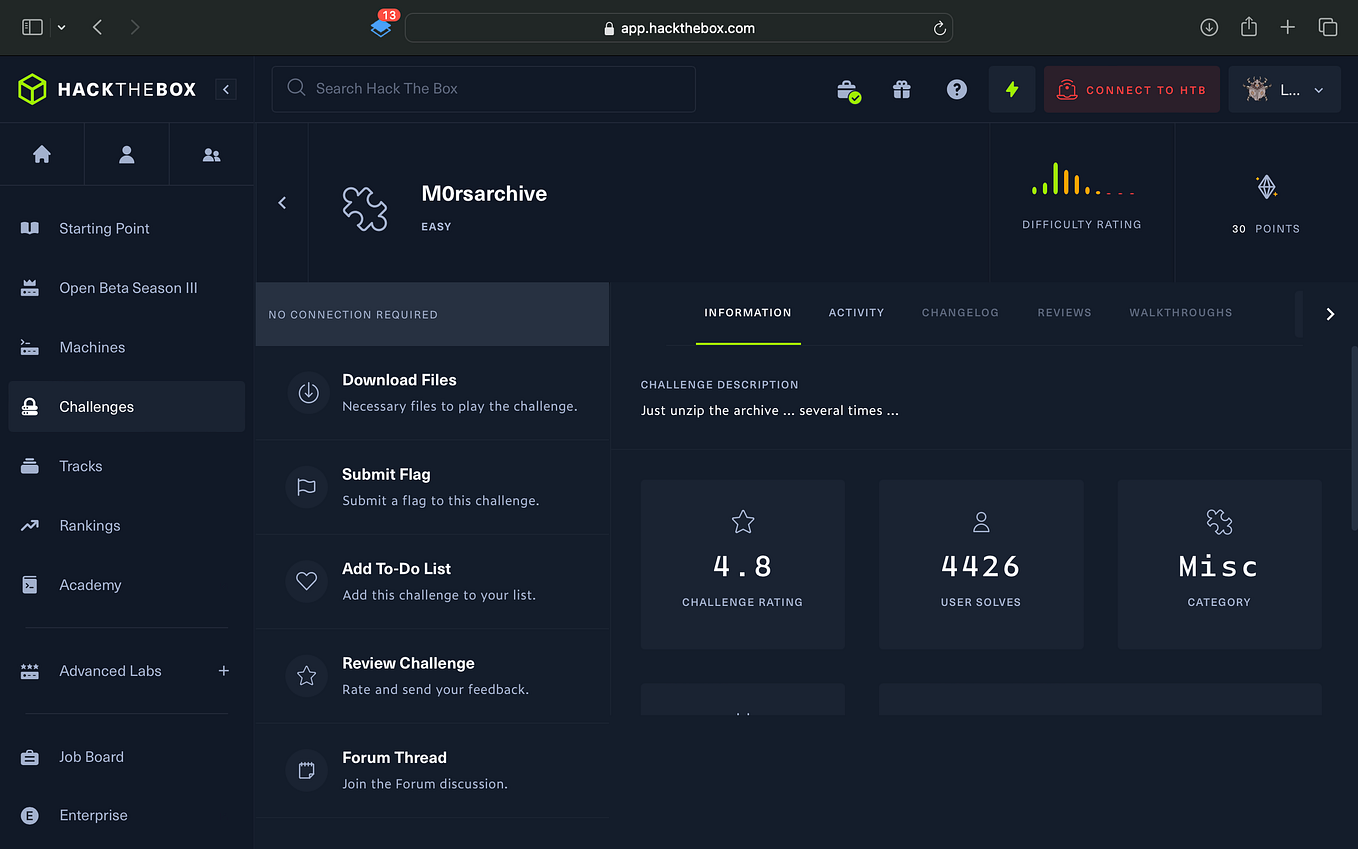
Task: Click Download Files for the challenge
Action: point(399,380)
